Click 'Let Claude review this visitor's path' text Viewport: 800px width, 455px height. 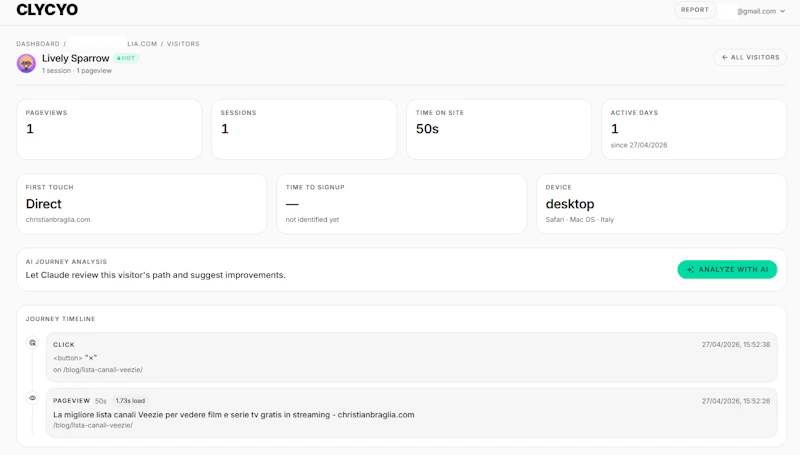tap(156, 275)
